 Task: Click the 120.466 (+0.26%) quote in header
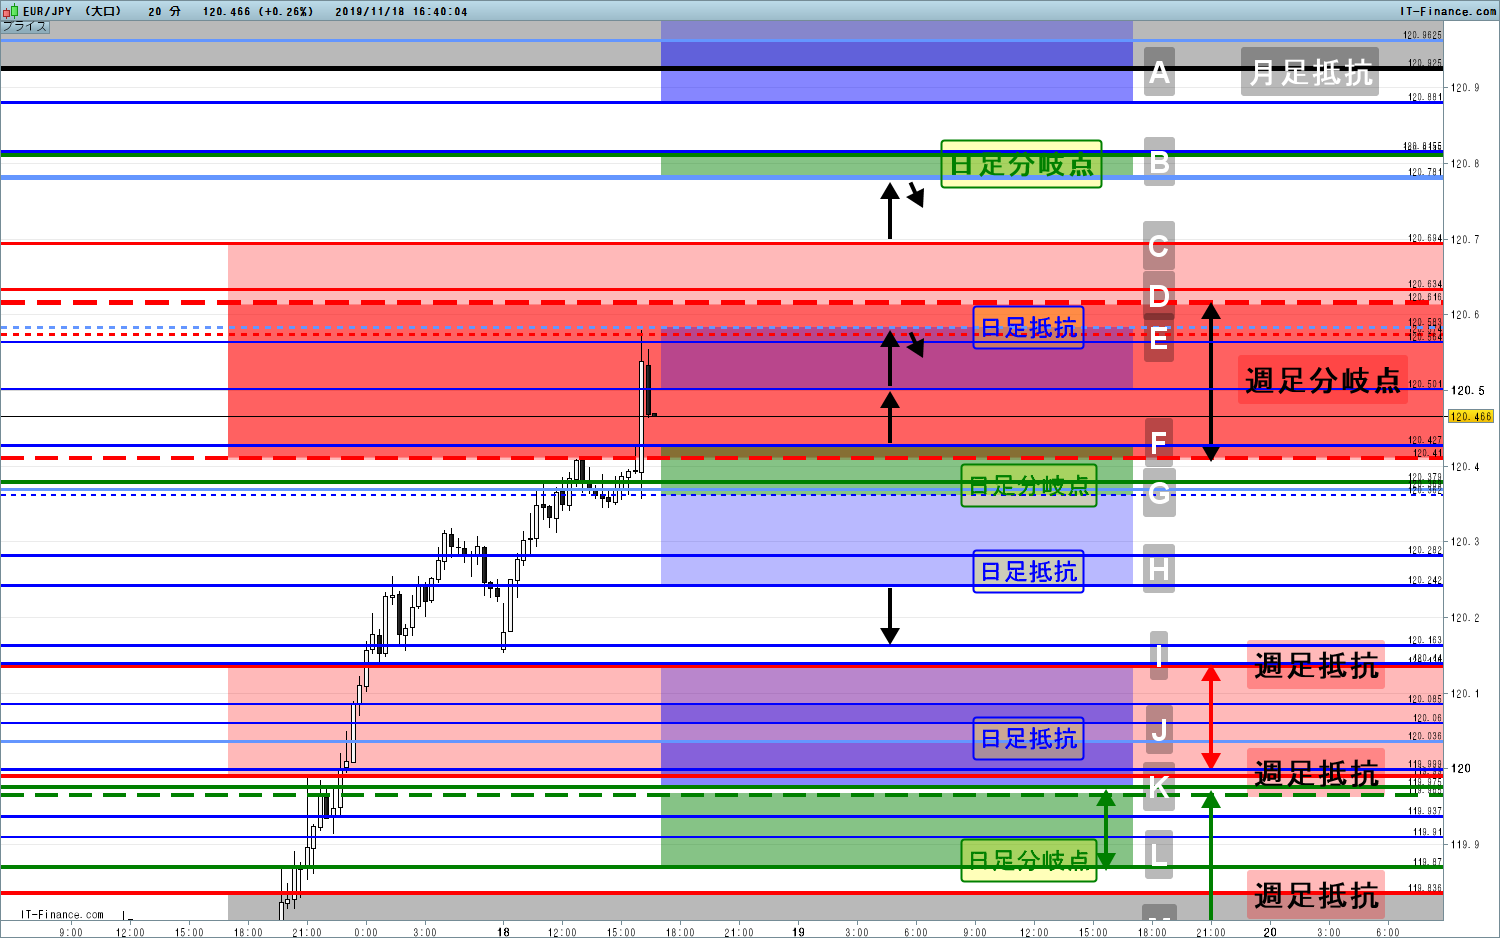(258, 11)
